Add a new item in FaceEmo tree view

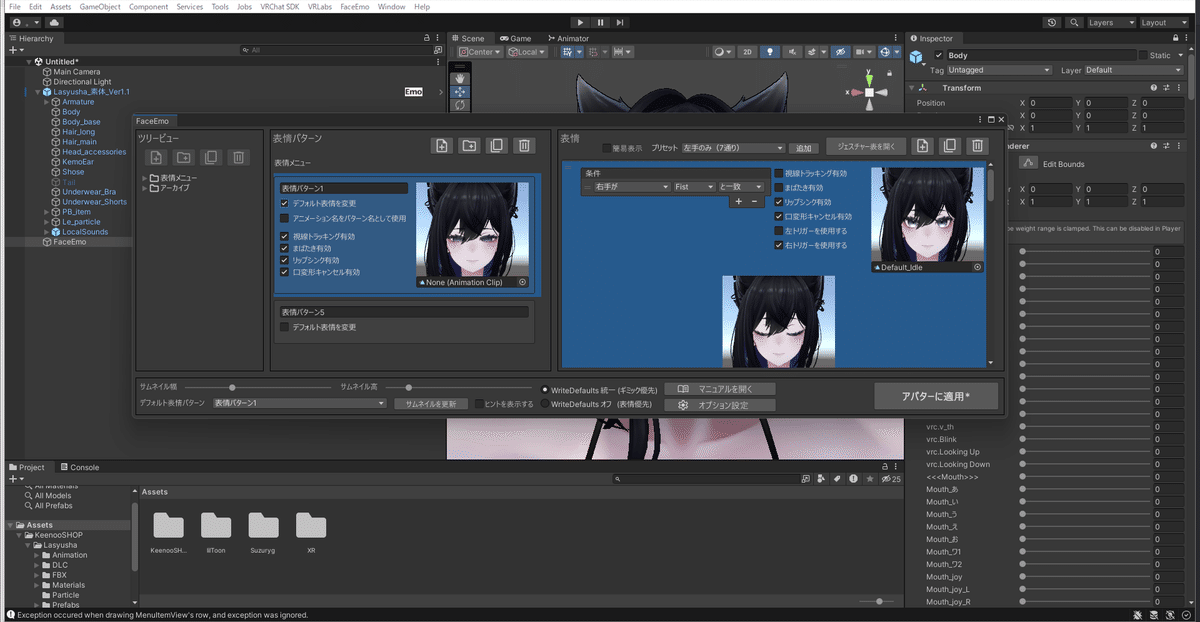point(157,157)
